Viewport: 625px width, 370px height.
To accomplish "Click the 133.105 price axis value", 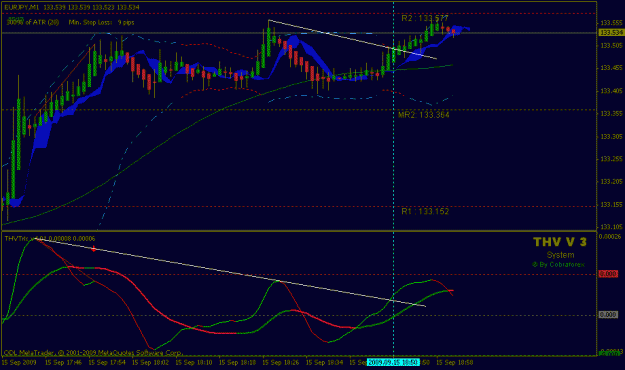I will point(611,227).
